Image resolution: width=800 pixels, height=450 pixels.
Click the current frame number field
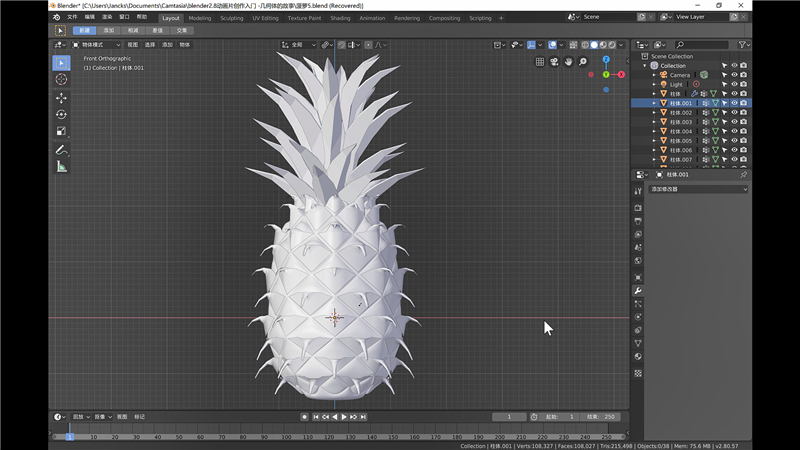point(509,417)
